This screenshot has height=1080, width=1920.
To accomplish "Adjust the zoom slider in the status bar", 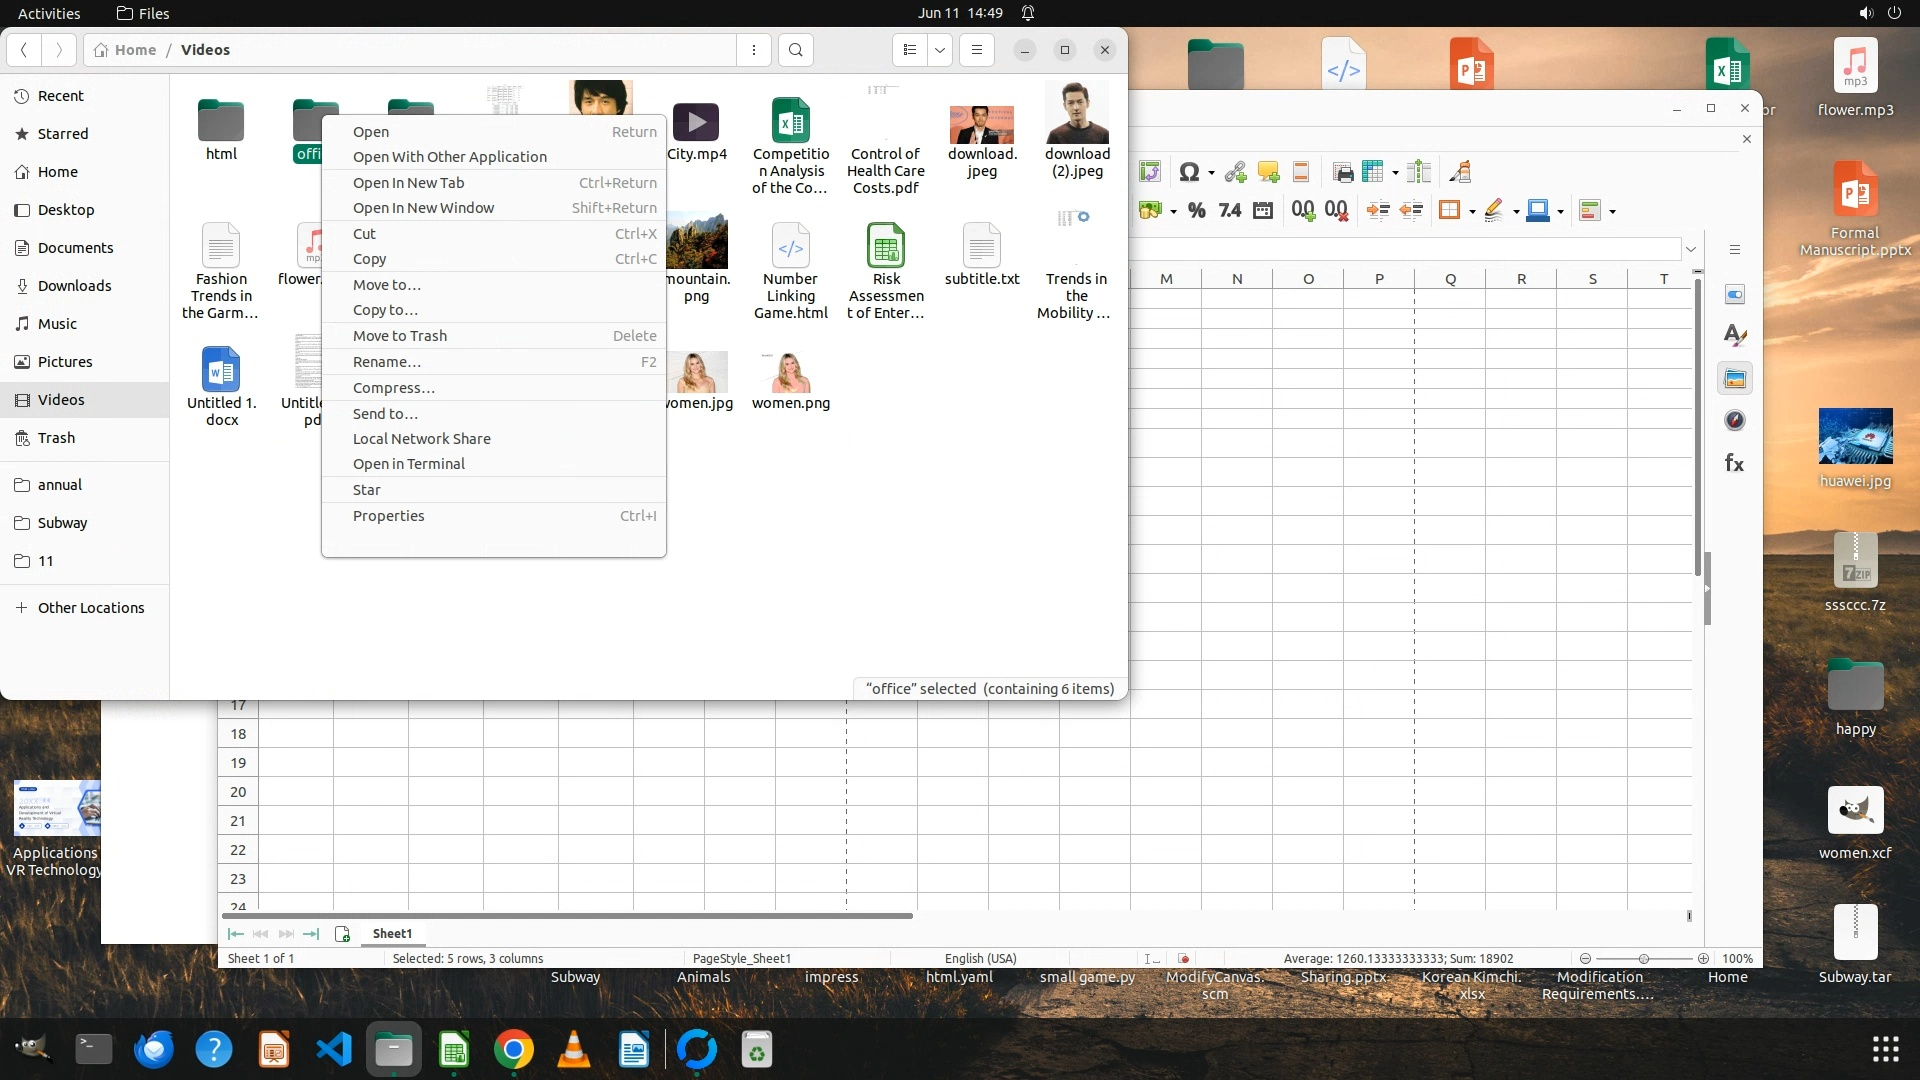I will point(1643,958).
